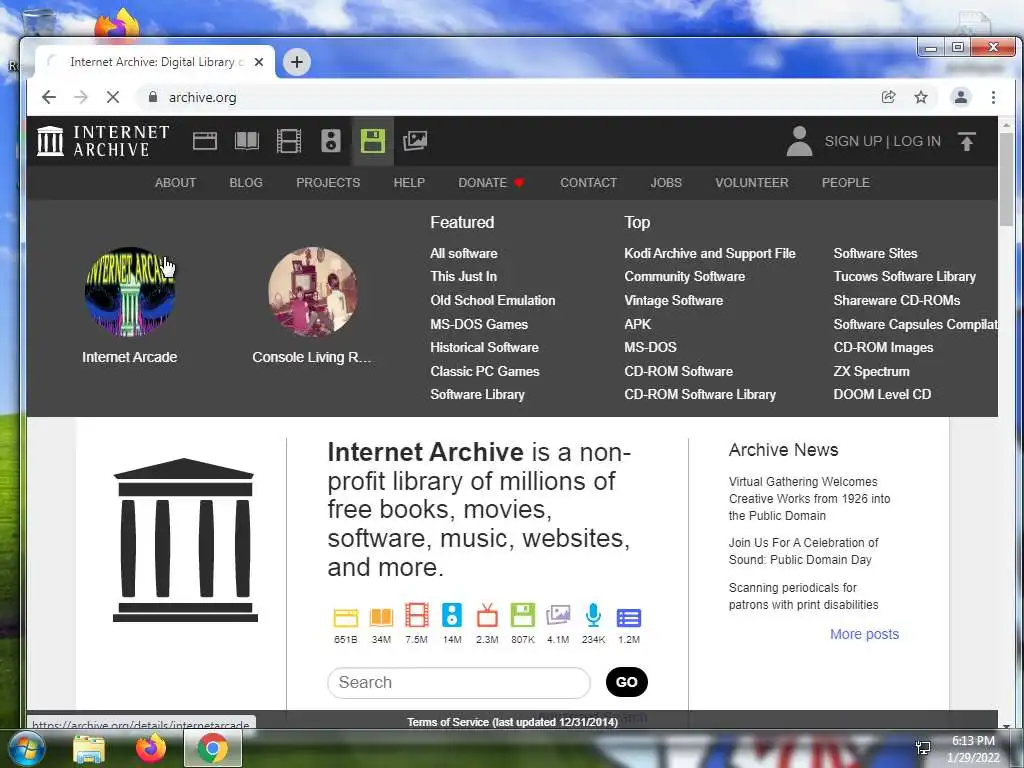The image size is (1024, 768).
Task: Open the All software link
Action: click(464, 253)
